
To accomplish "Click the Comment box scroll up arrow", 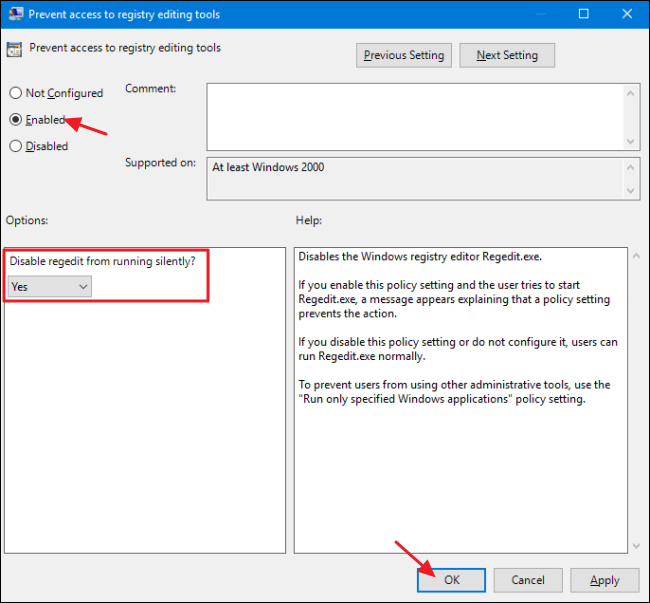I will [x=631, y=94].
